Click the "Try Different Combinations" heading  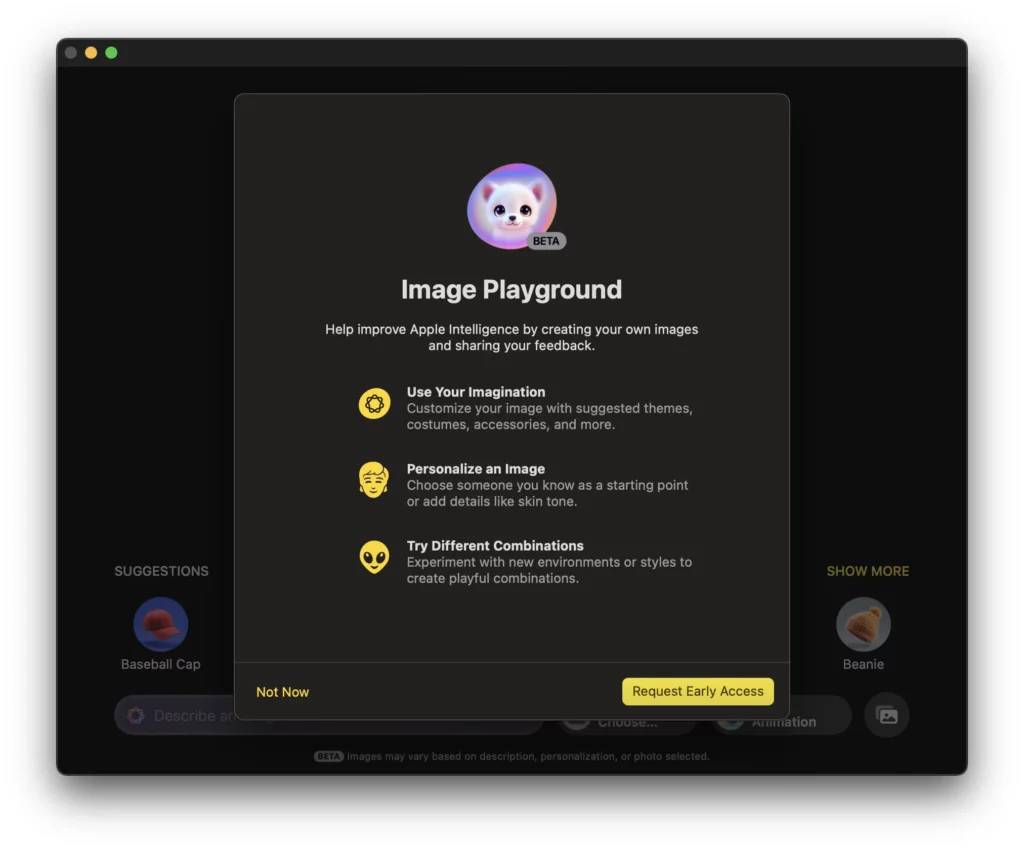coord(495,546)
